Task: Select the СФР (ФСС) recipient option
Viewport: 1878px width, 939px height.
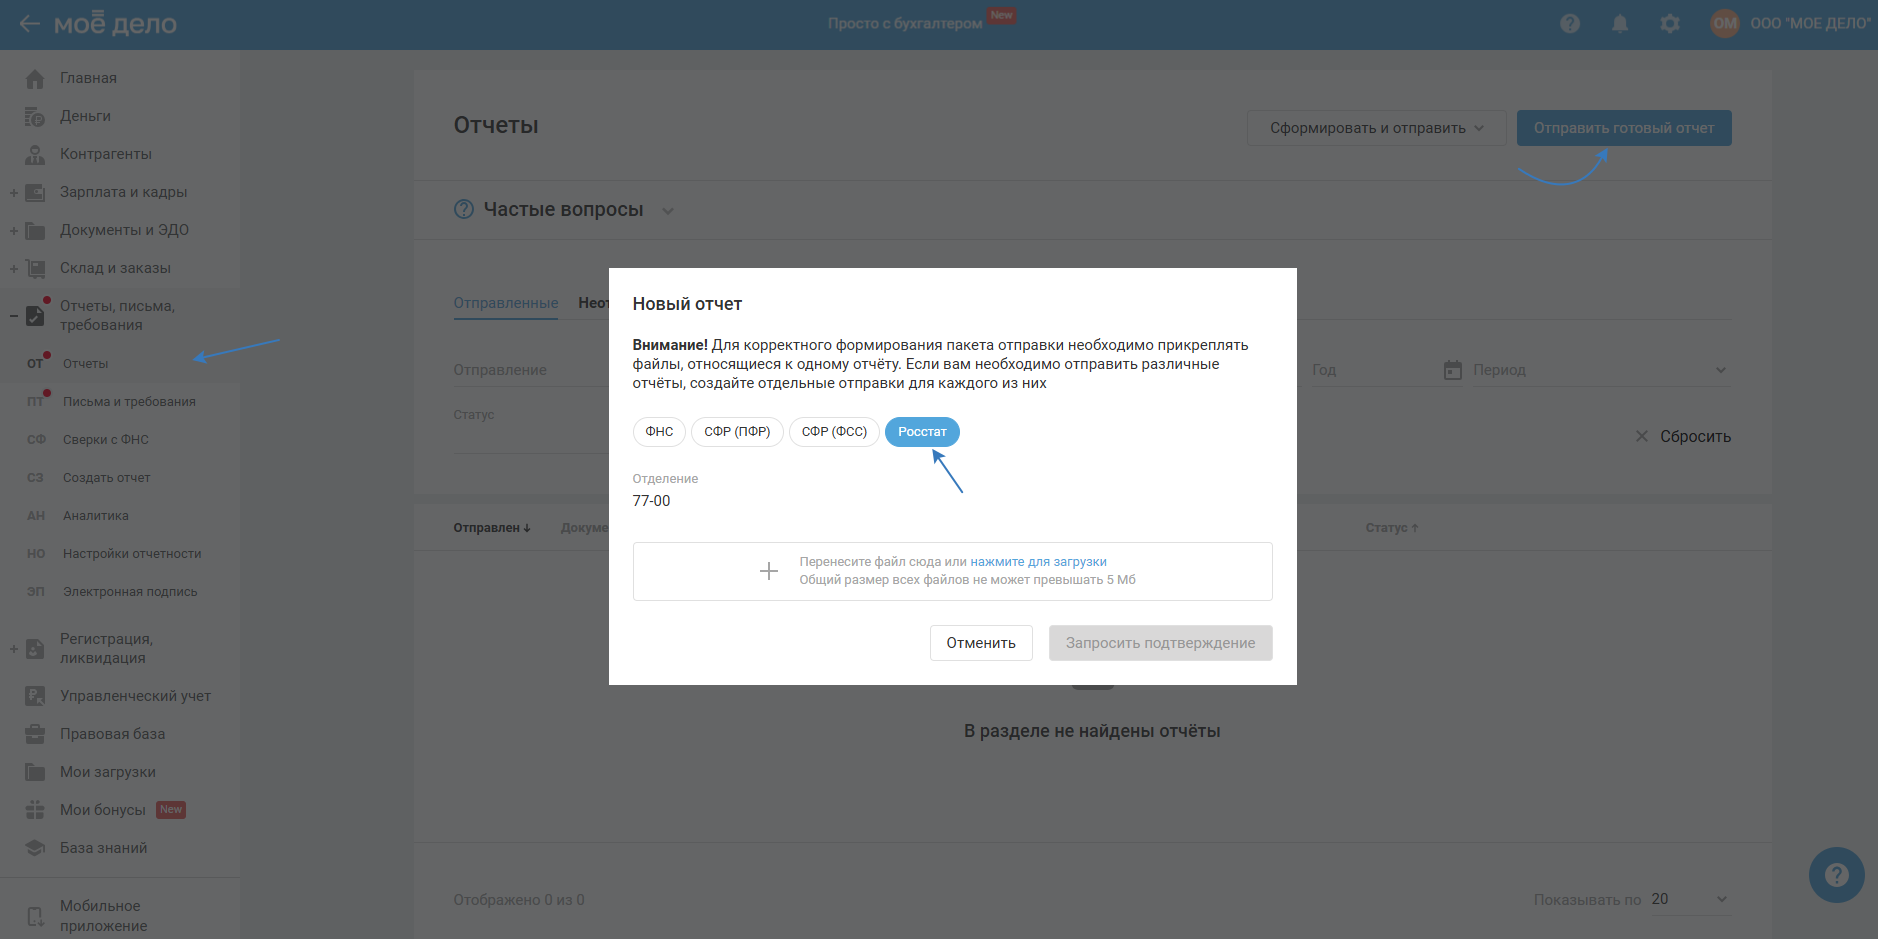Action: (x=834, y=432)
